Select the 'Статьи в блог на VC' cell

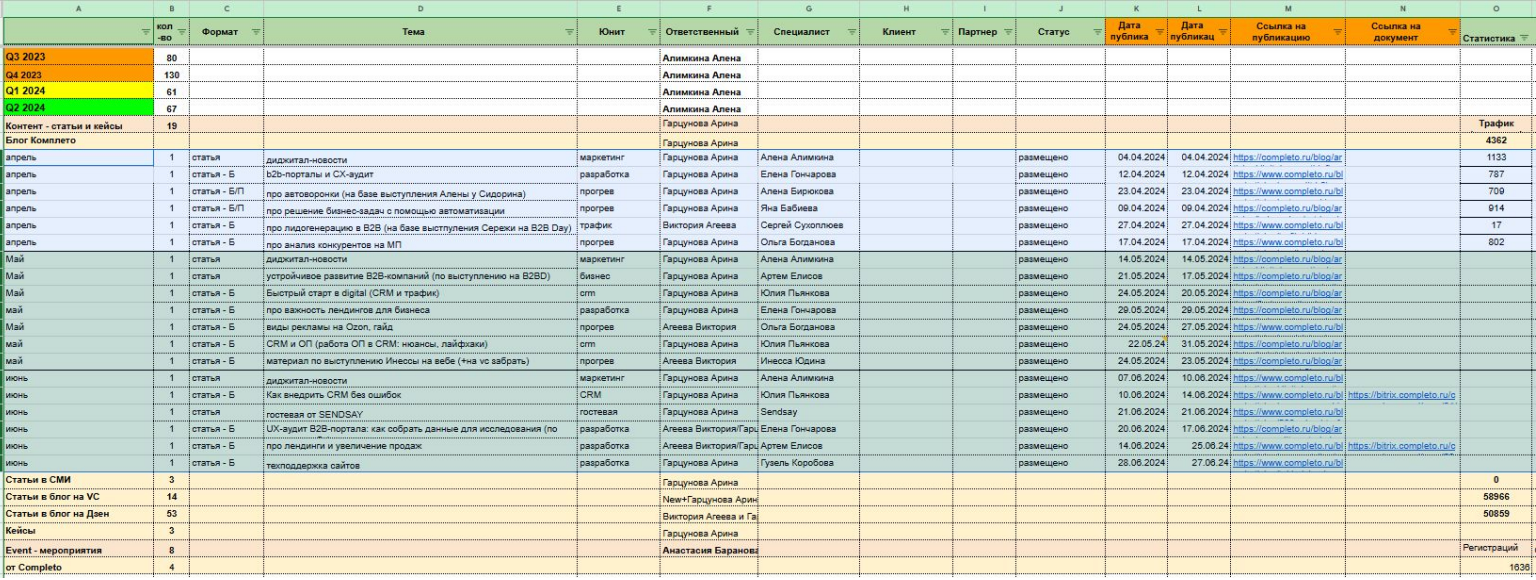(x=78, y=498)
